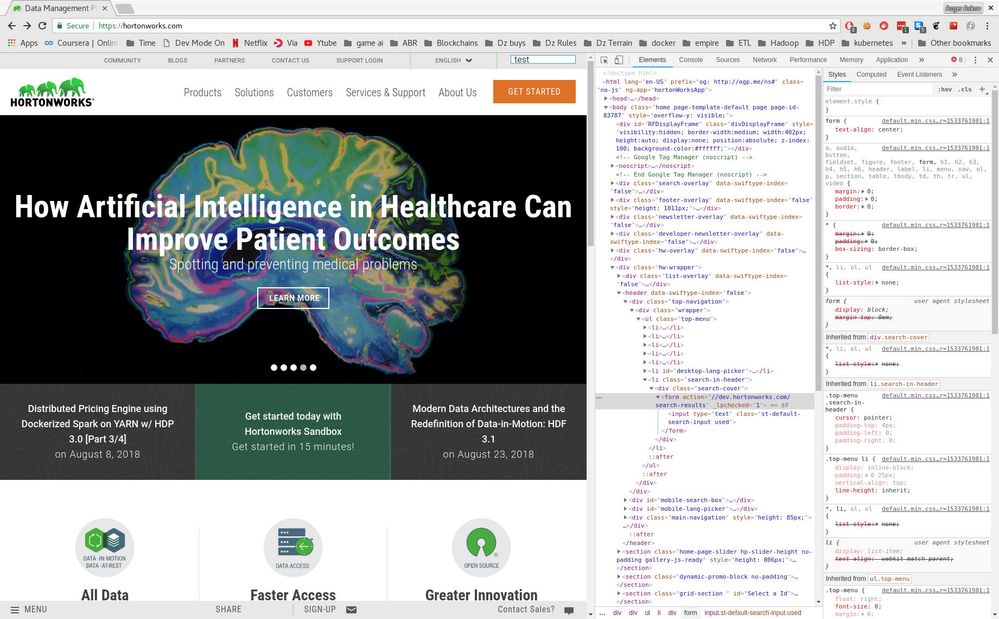
Task: Click the search field containing 'test'
Action: point(543,60)
